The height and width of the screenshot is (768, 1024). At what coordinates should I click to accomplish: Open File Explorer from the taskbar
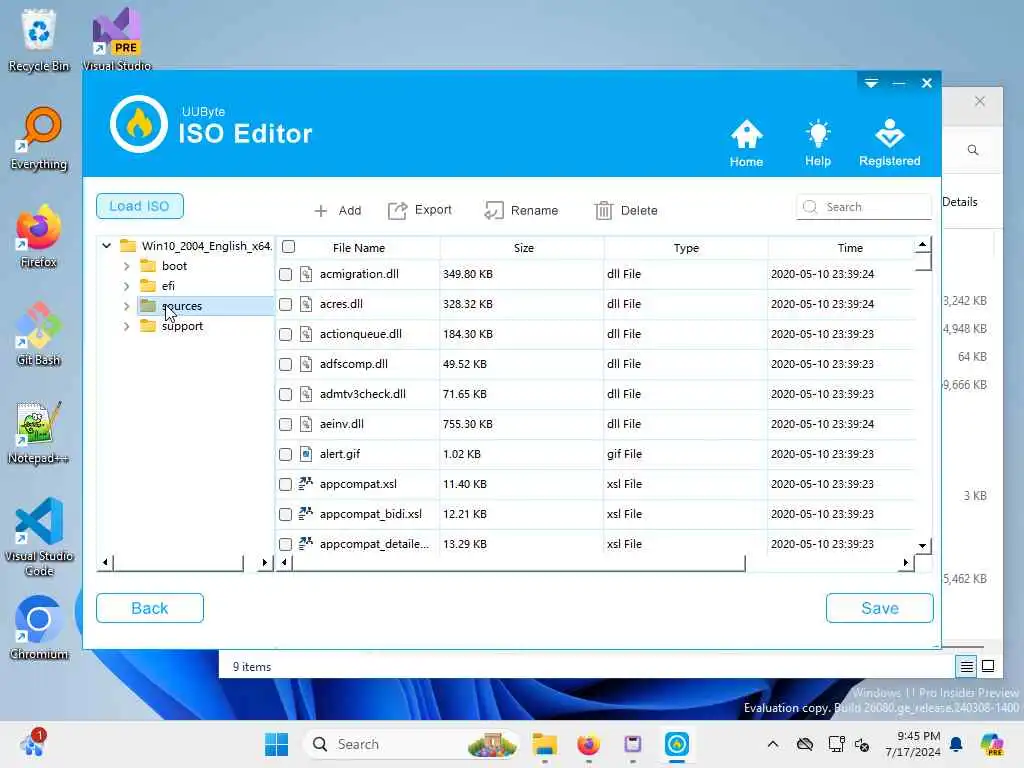tap(544, 744)
